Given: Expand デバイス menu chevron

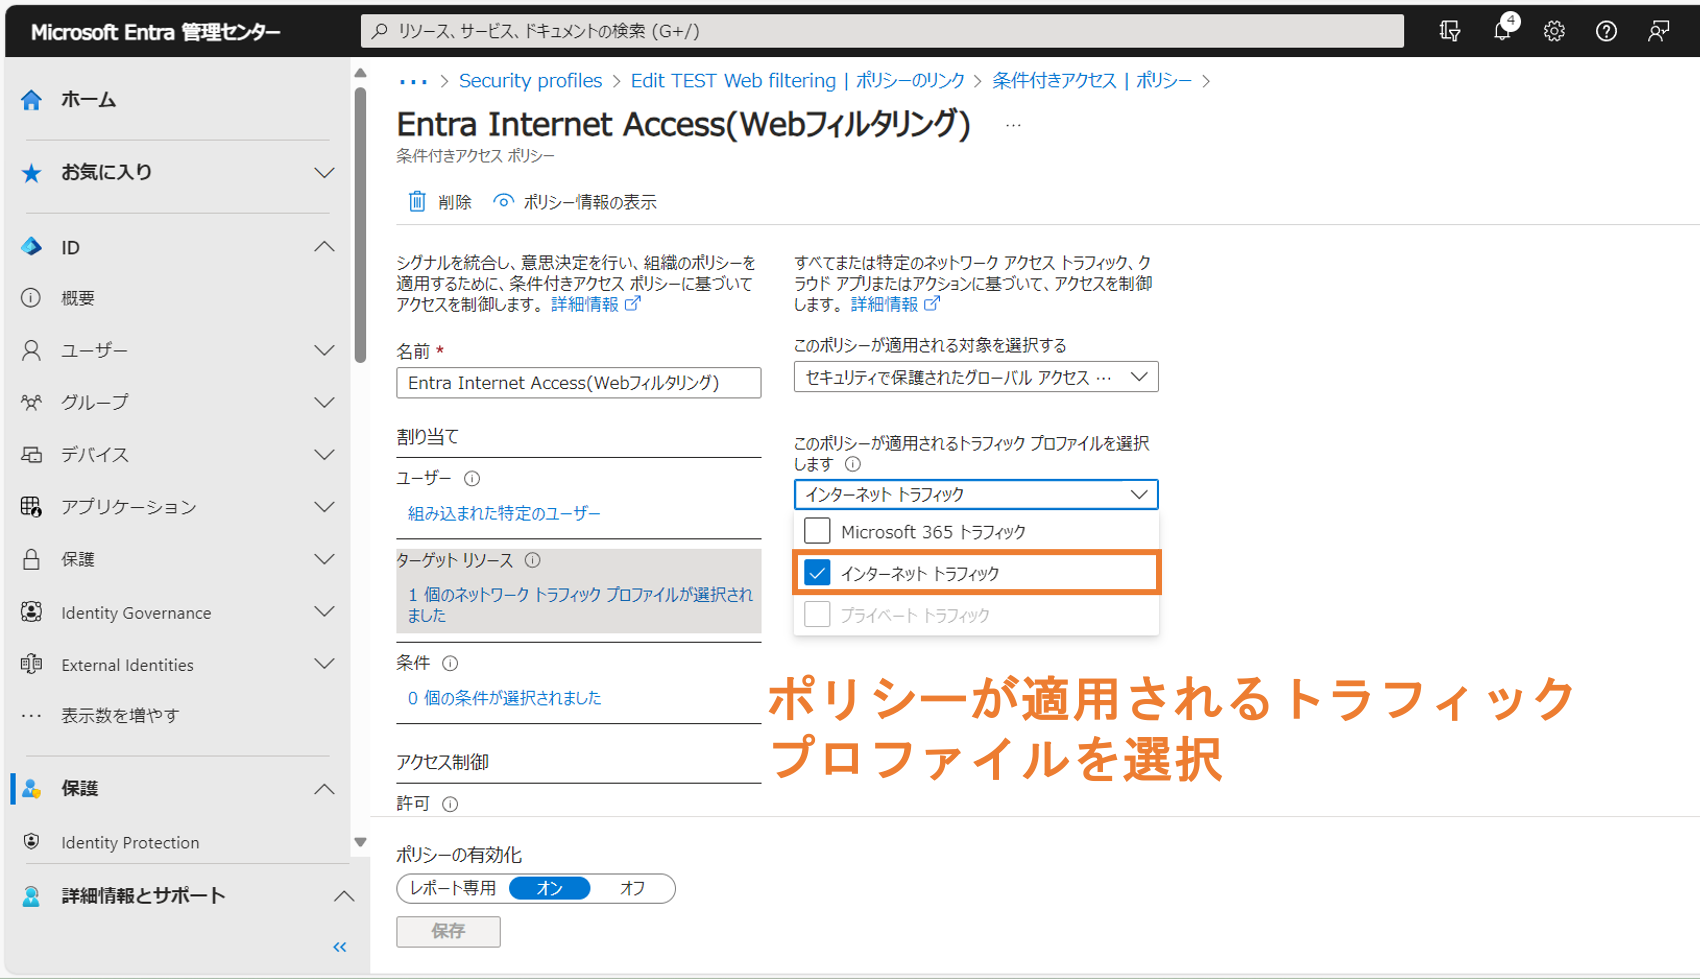Looking at the screenshot, I should (x=324, y=455).
